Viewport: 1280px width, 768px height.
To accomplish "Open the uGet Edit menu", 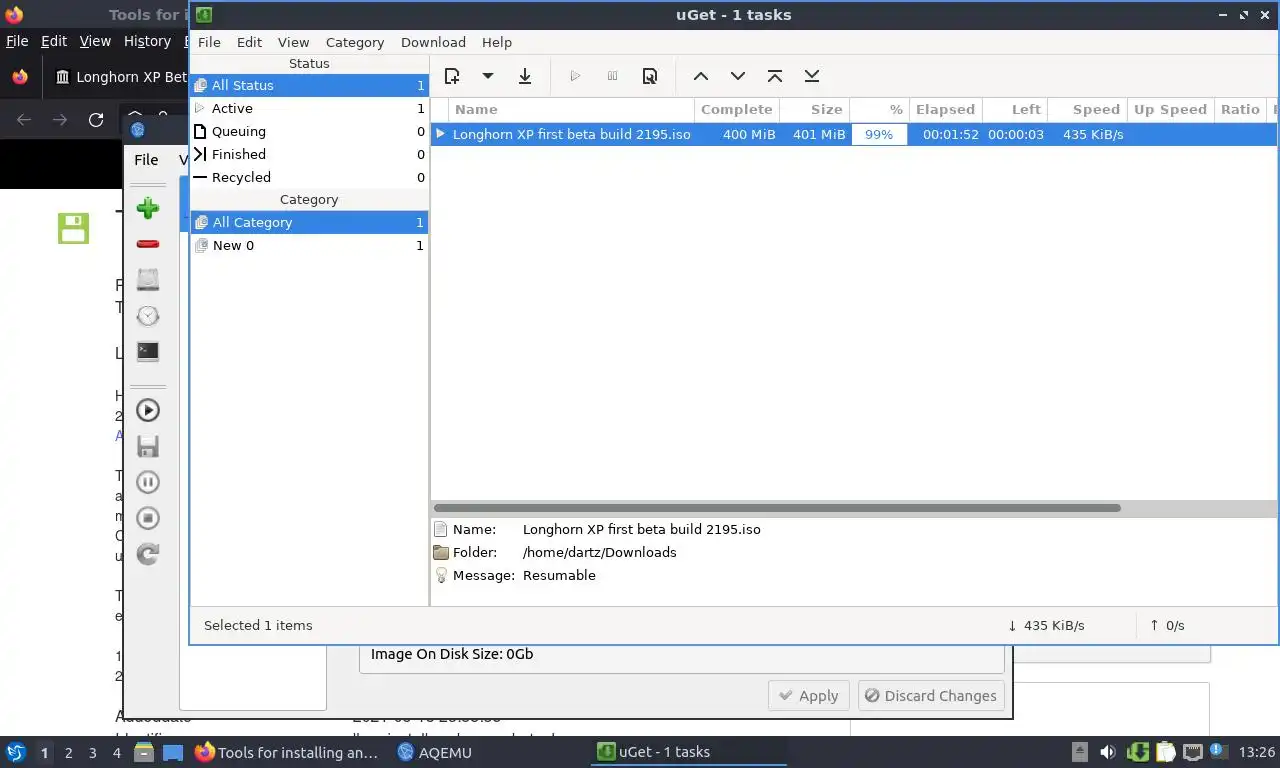I will pos(249,42).
